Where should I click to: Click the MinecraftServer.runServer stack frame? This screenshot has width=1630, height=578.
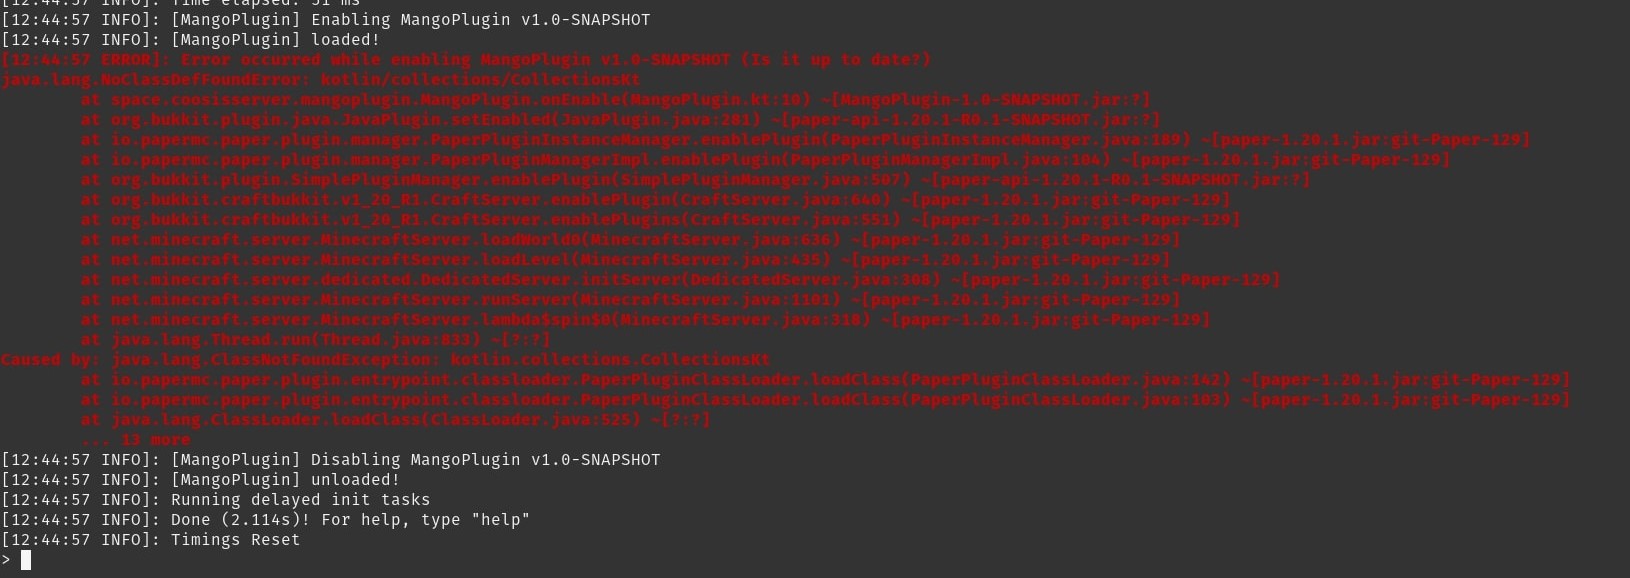tap(630, 300)
